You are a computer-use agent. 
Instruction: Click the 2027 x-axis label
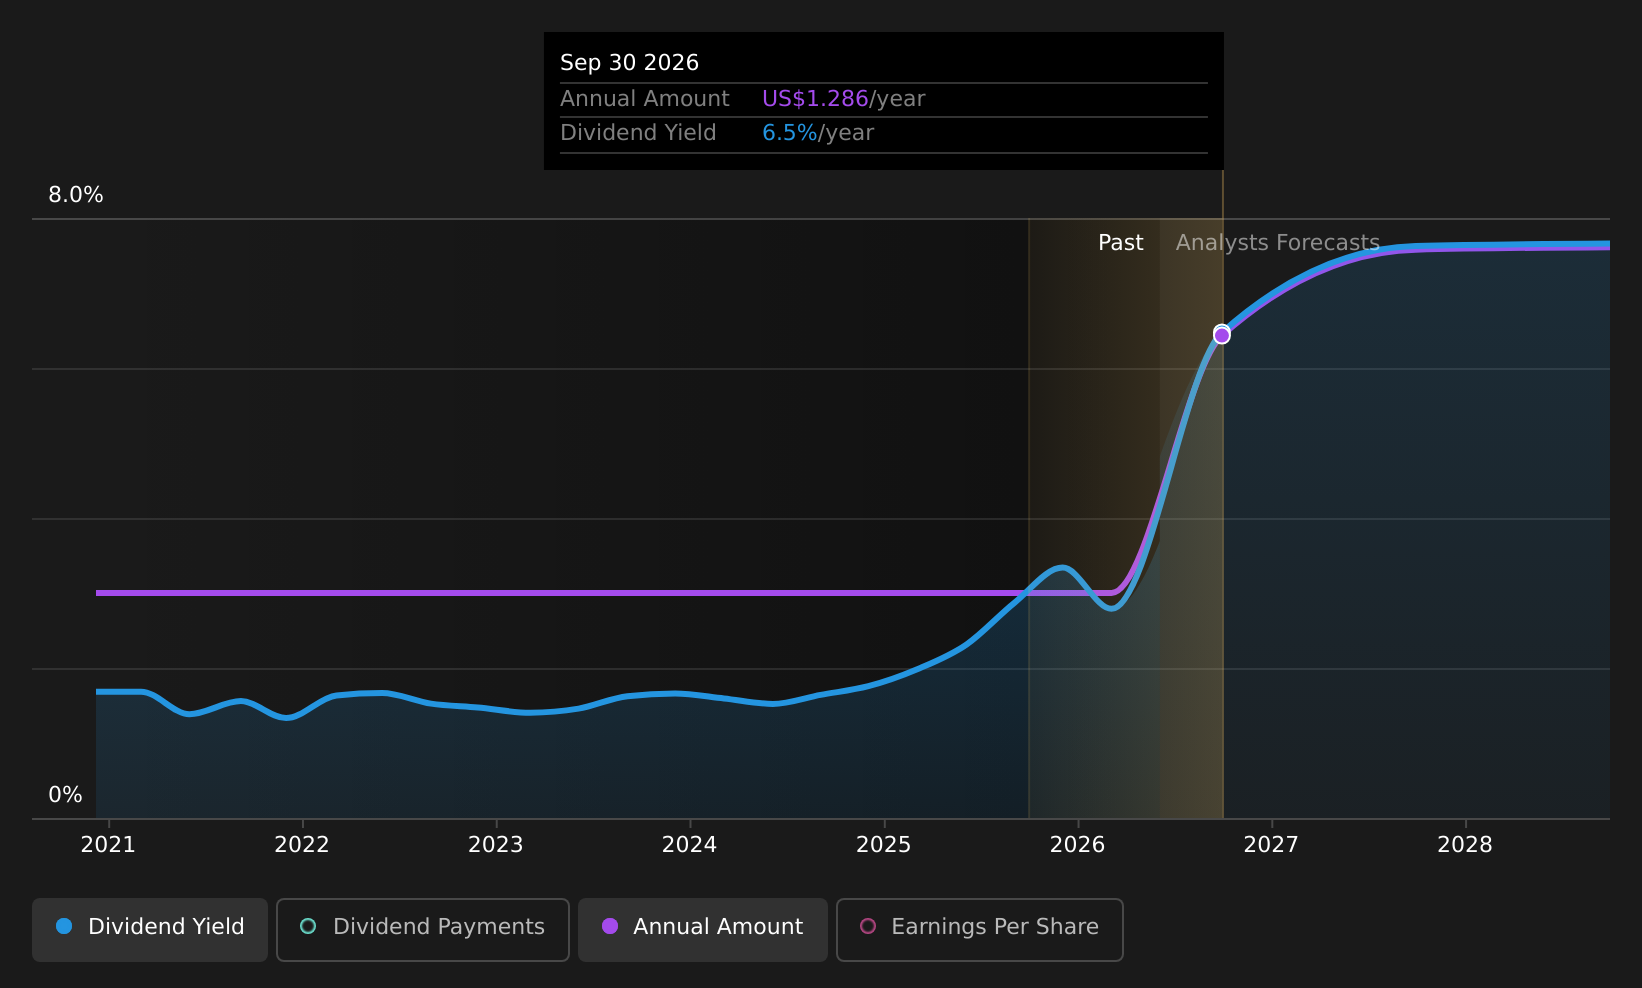click(x=1271, y=845)
